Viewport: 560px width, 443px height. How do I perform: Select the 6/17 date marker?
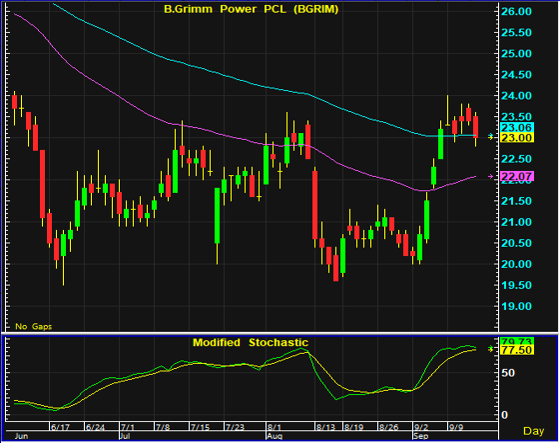tap(60, 427)
